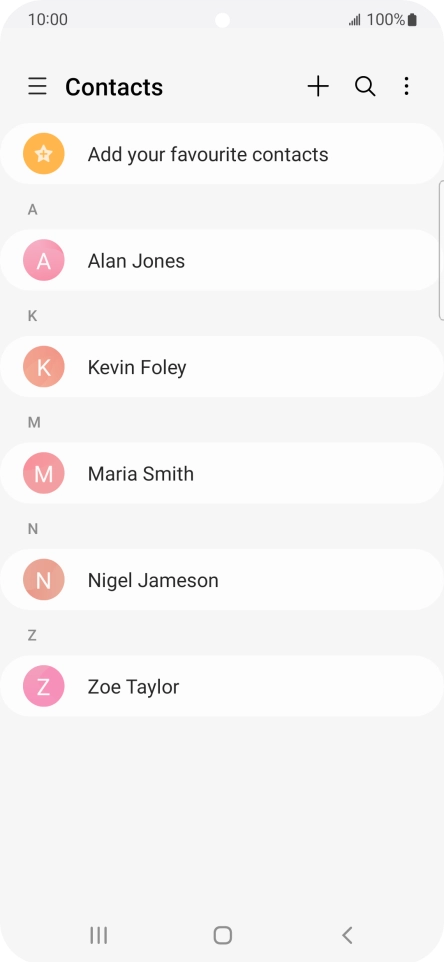Image resolution: width=444 pixels, height=962 pixels.
Task: Open recent apps from navigation bar
Action: coord(98,935)
